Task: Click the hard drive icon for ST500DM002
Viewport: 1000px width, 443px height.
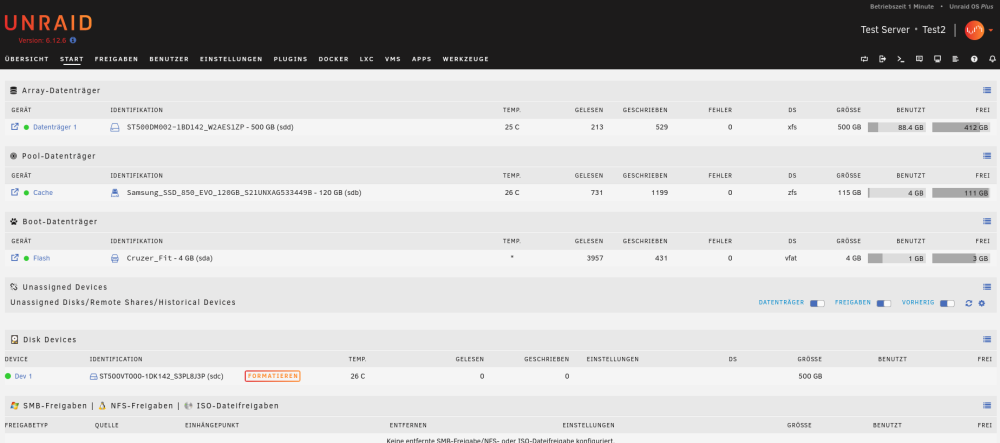Action: (115, 127)
